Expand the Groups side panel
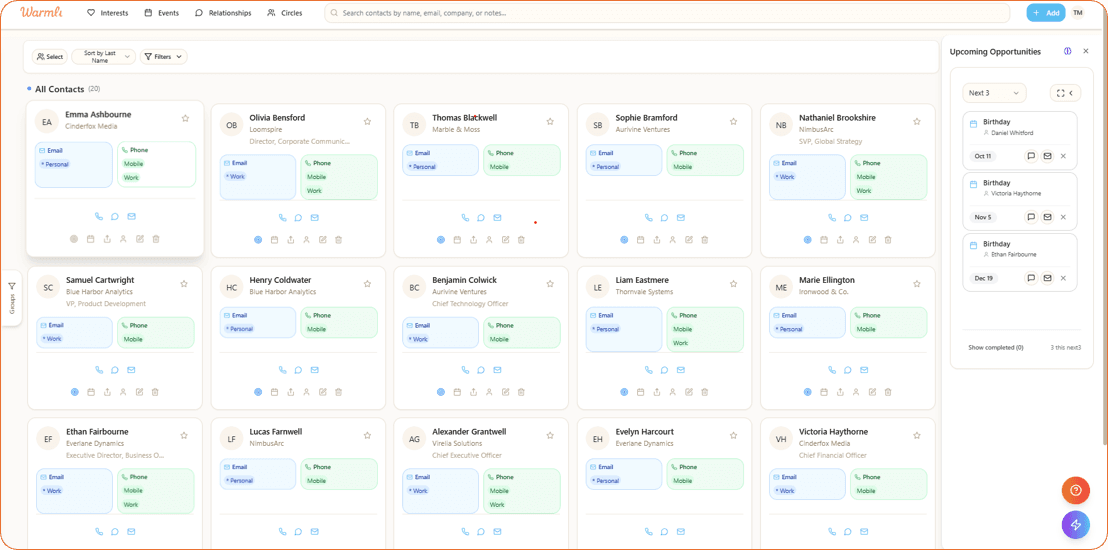Viewport: 1108px width, 550px height. [x=12, y=298]
